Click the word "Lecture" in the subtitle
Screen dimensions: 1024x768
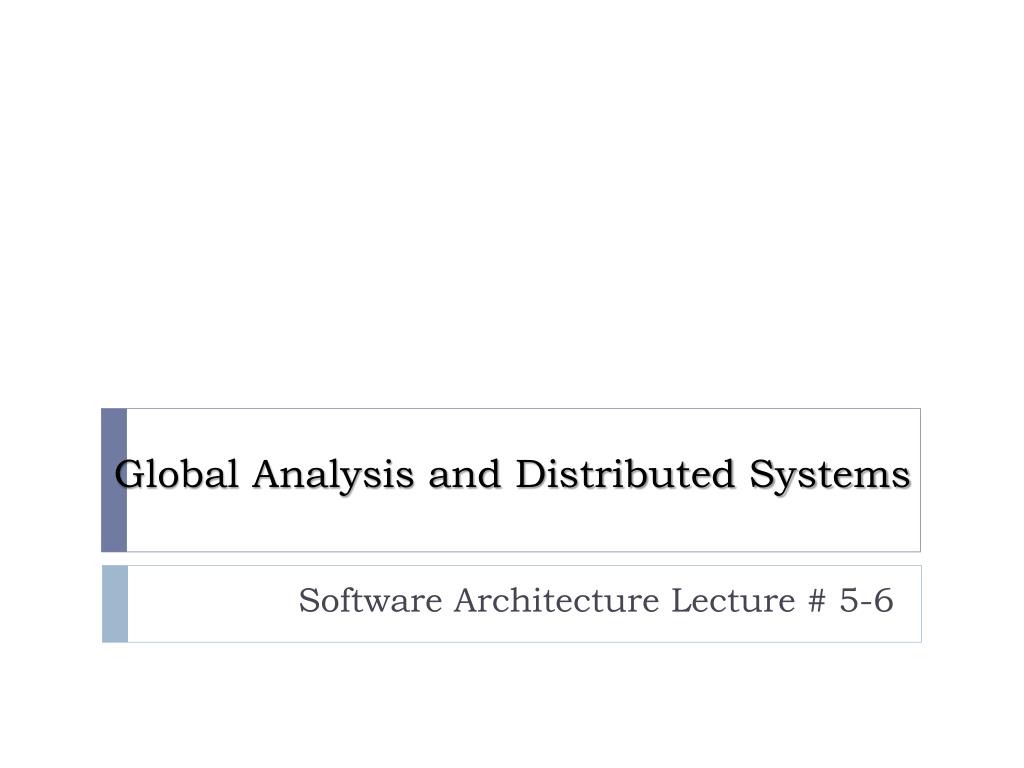(733, 600)
